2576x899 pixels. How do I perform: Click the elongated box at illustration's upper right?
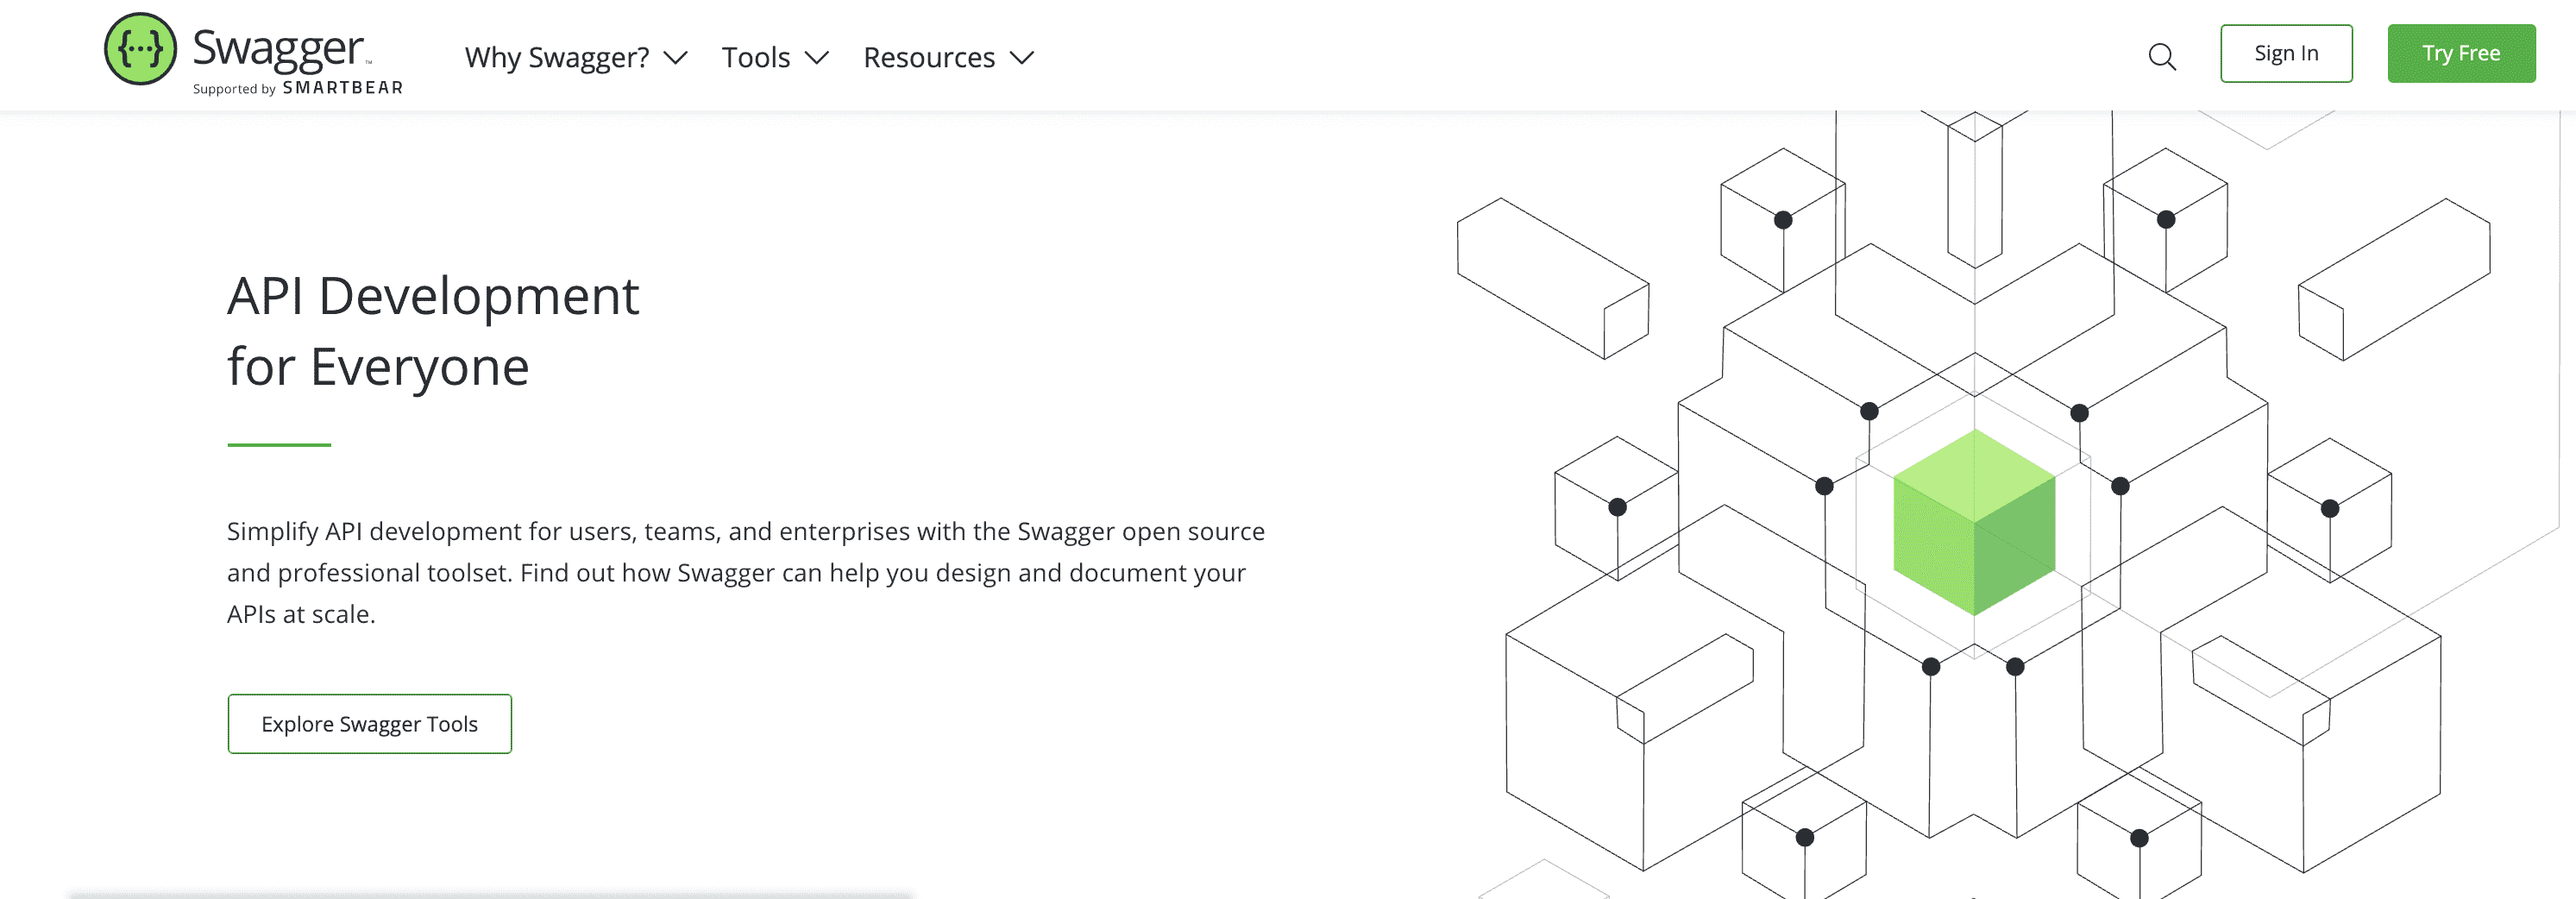pyautogui.click(x=2394, y=278)
